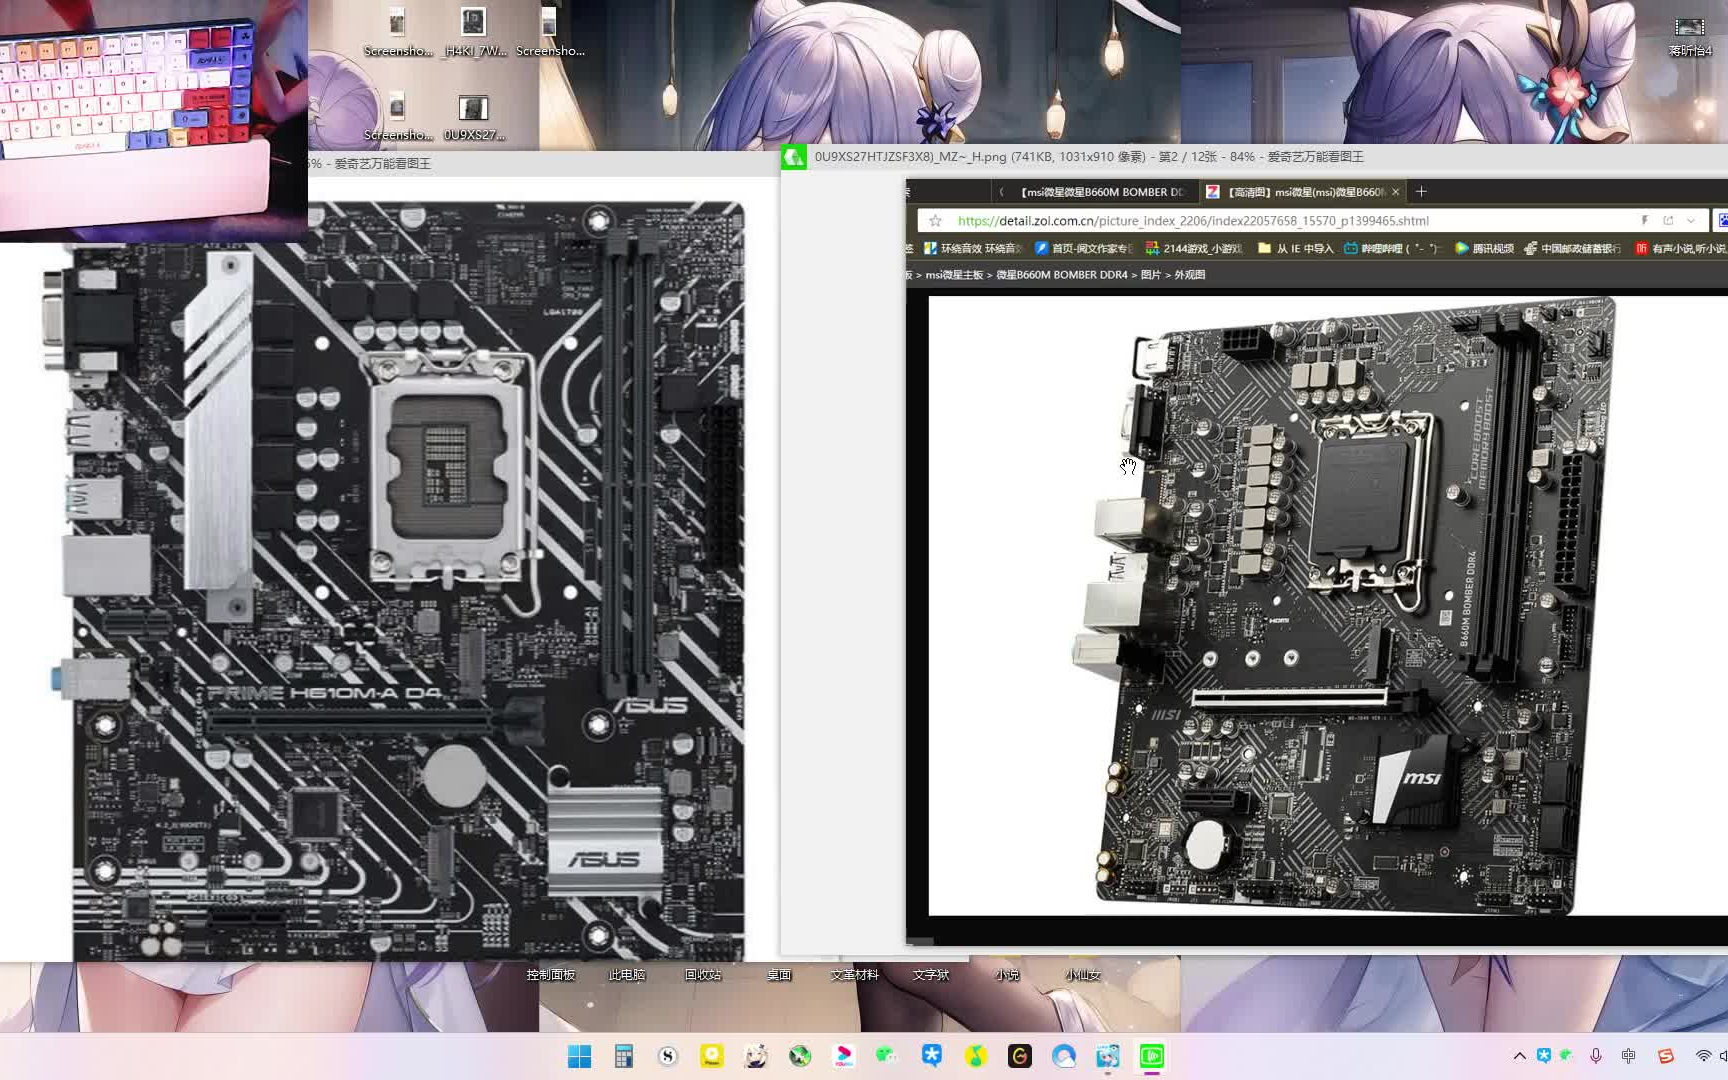Open the black G icon app on taskbar
This screenshot has width=1728, height=1080.
pos(1019,1056)
